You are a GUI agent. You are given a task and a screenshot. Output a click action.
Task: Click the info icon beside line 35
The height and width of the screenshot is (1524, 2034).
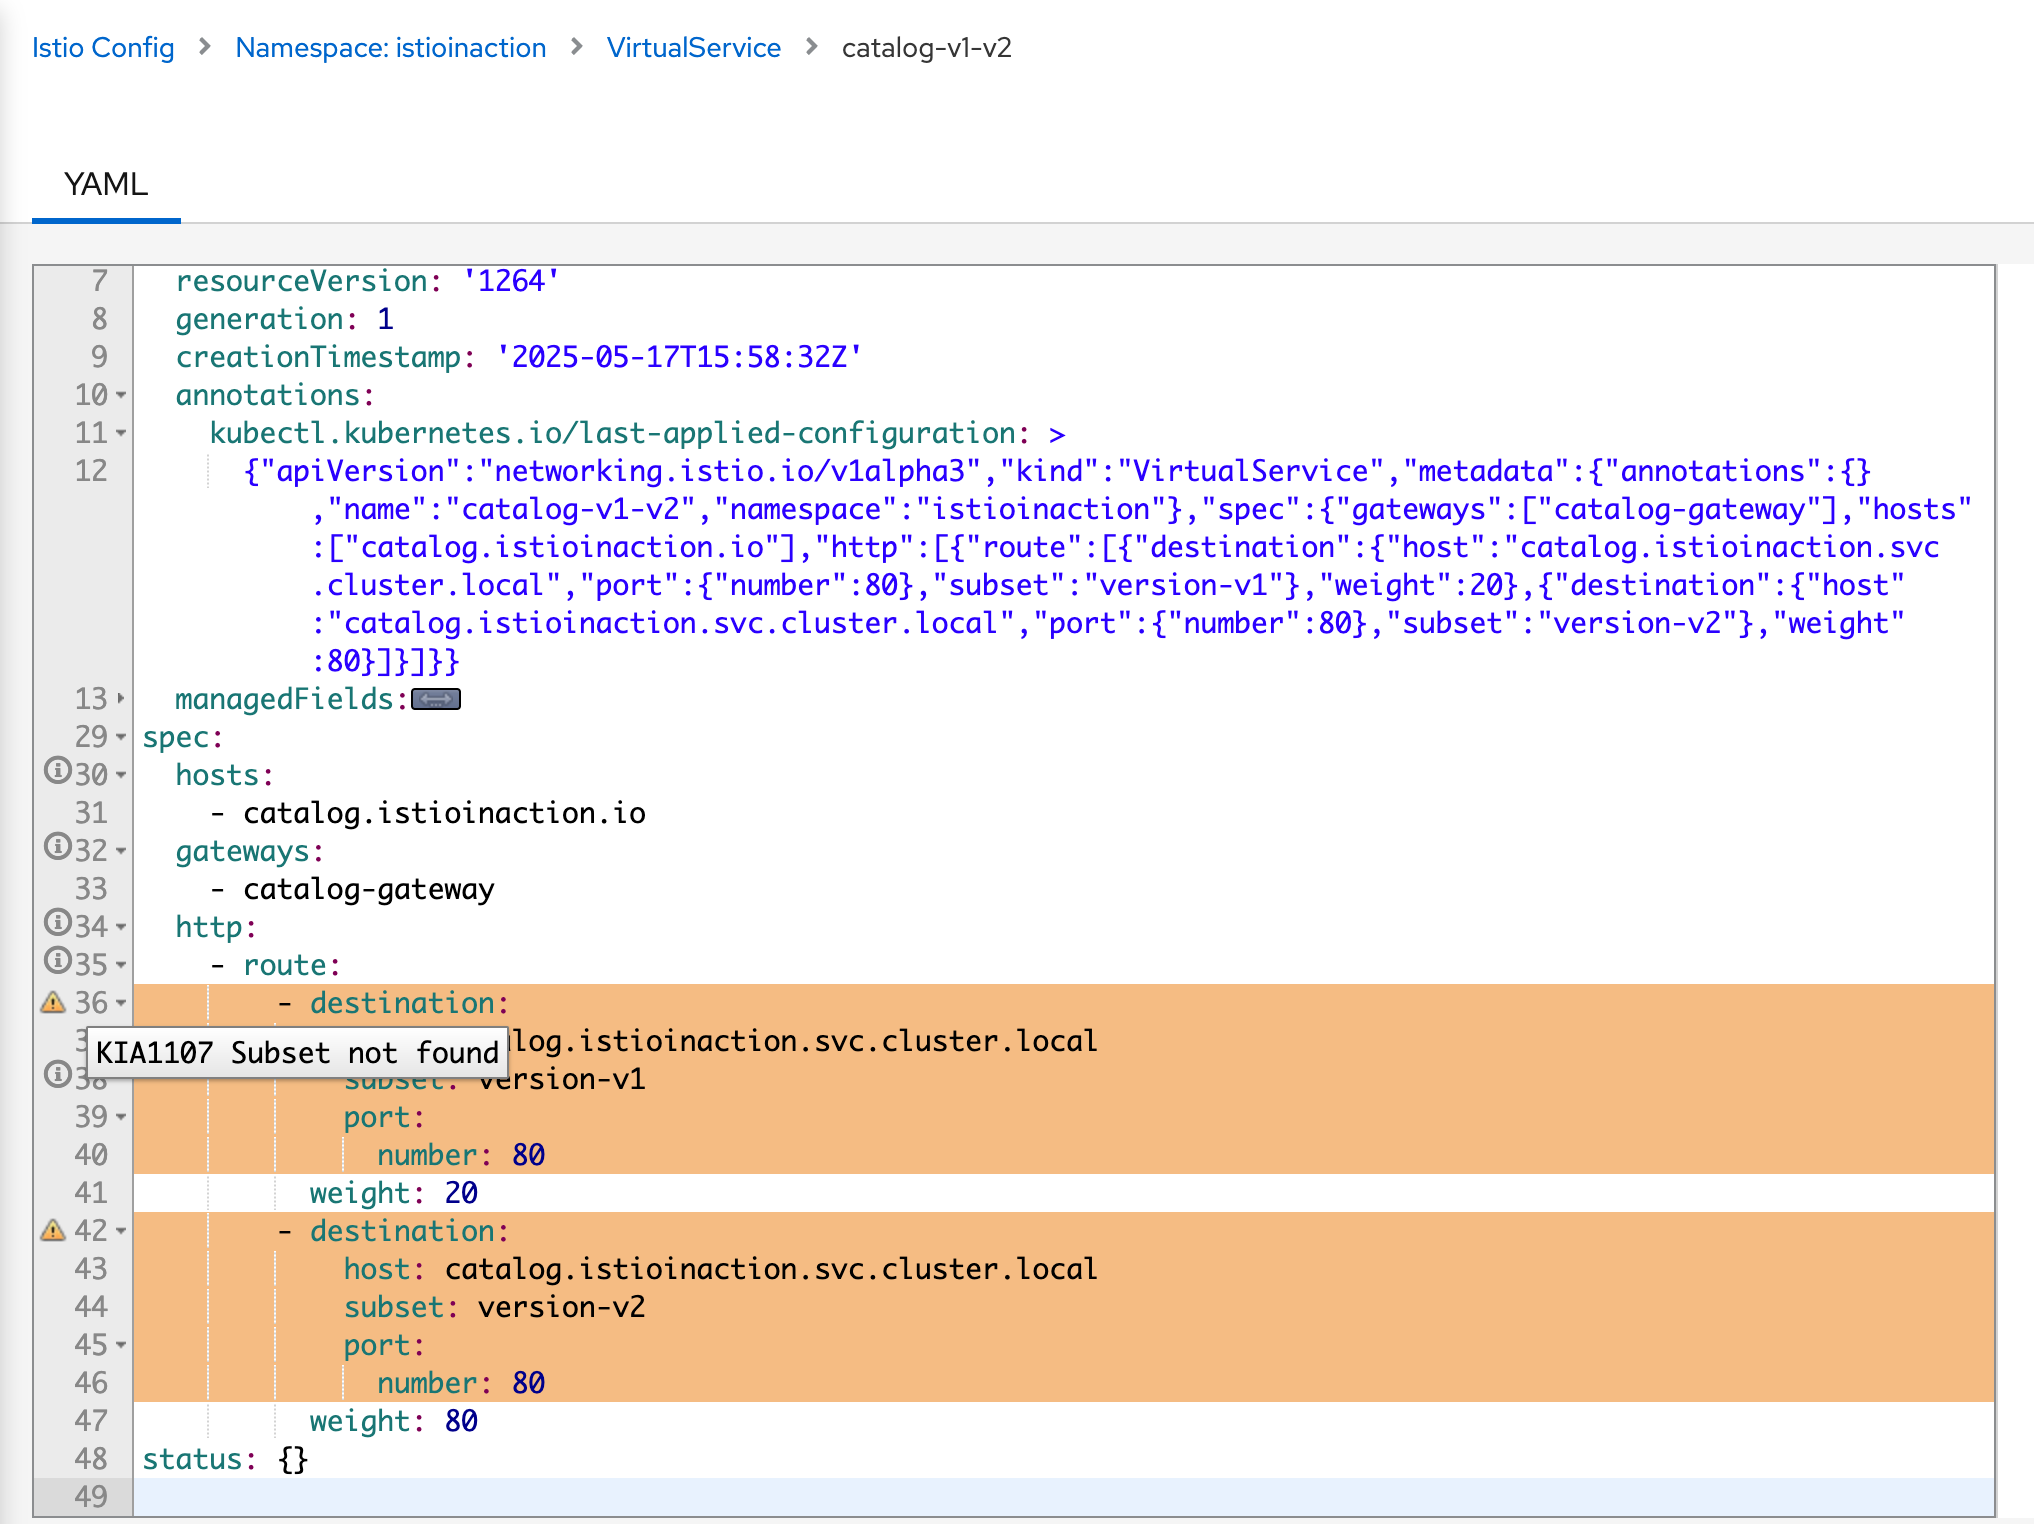click(x=58, y=961)
